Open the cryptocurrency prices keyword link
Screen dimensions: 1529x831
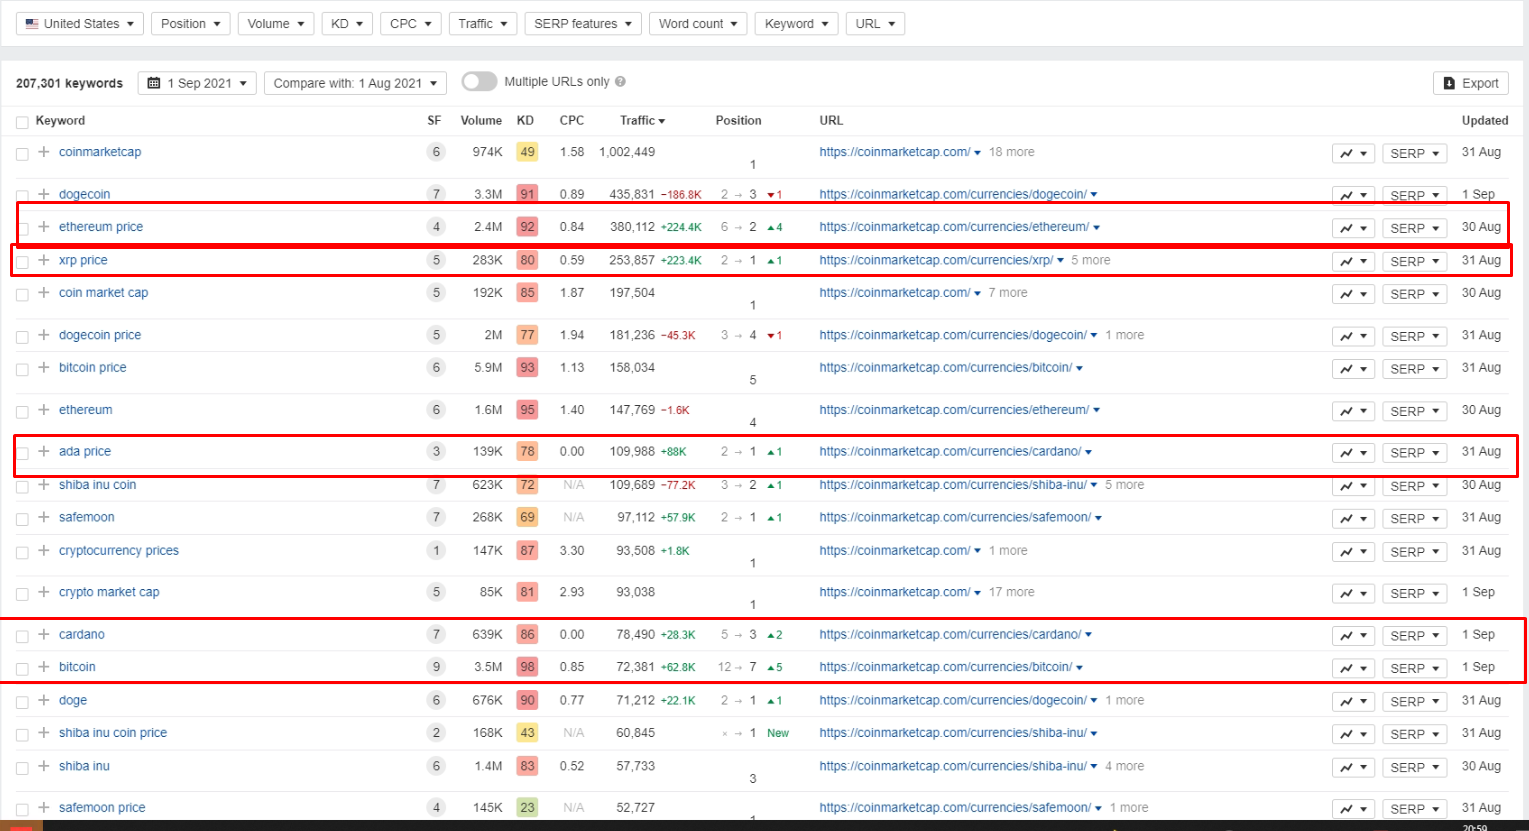(119, 551)
